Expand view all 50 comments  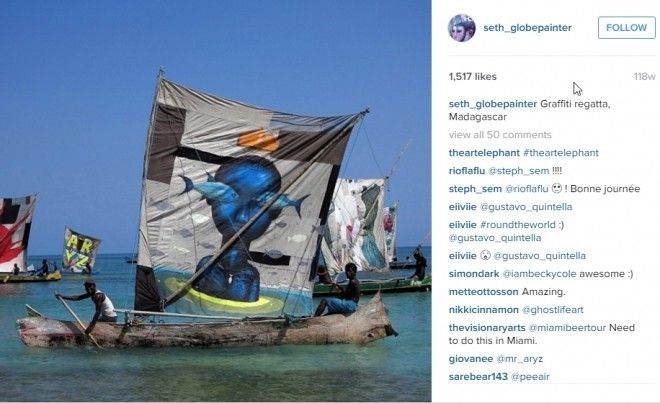point(500,135)
